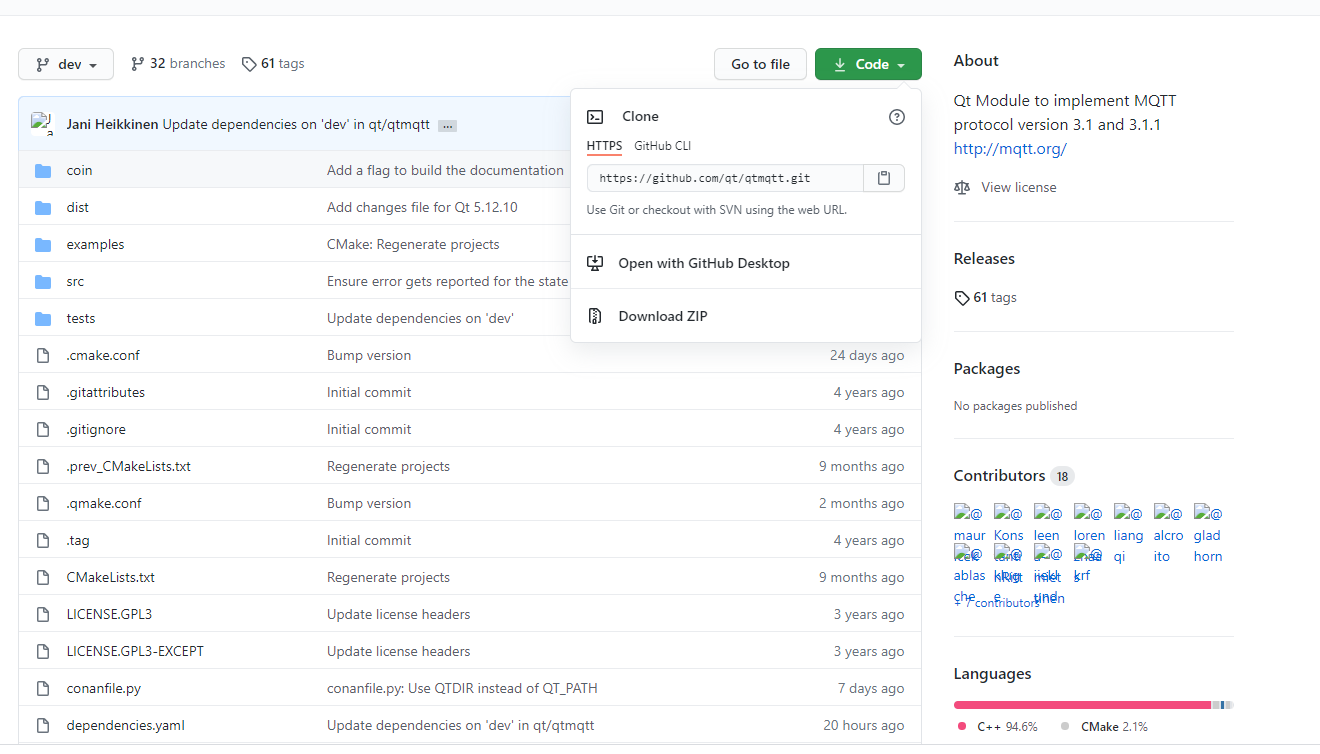Screen dimensions: 1320x754
Task: Click the Go to file button
Action: click(760, 63)
